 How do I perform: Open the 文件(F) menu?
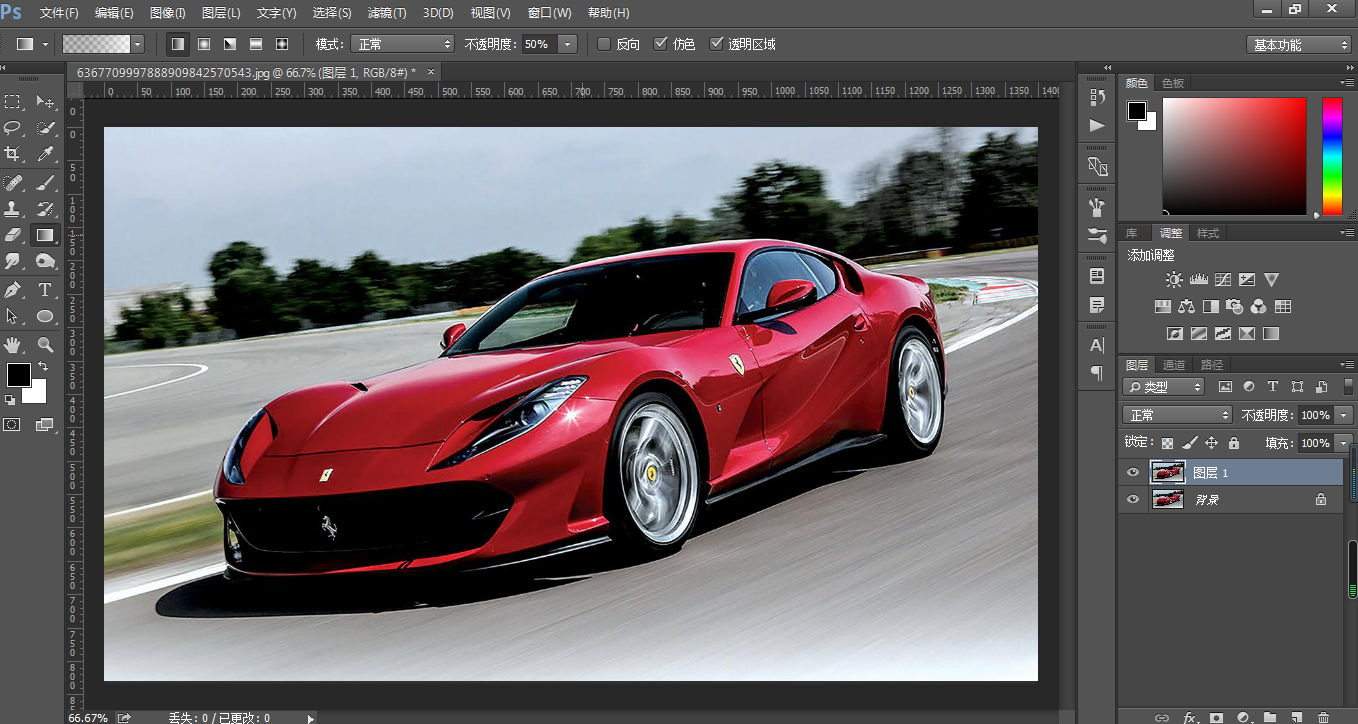59,13
